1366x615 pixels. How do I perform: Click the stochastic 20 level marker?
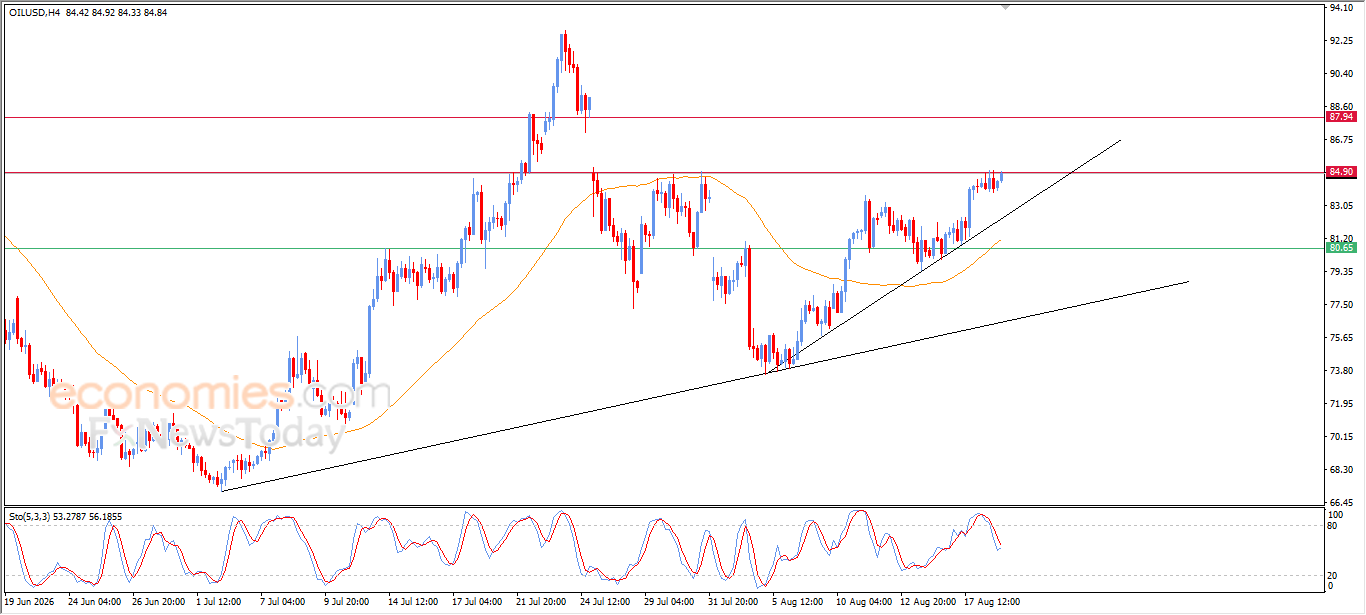pyautogui.click(x=1333, y=575)
